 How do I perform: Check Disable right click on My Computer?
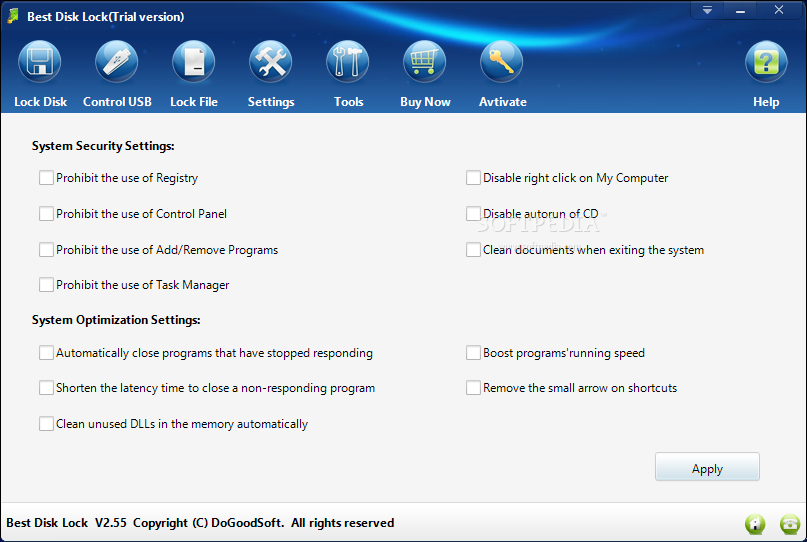(x=473, y=178)
